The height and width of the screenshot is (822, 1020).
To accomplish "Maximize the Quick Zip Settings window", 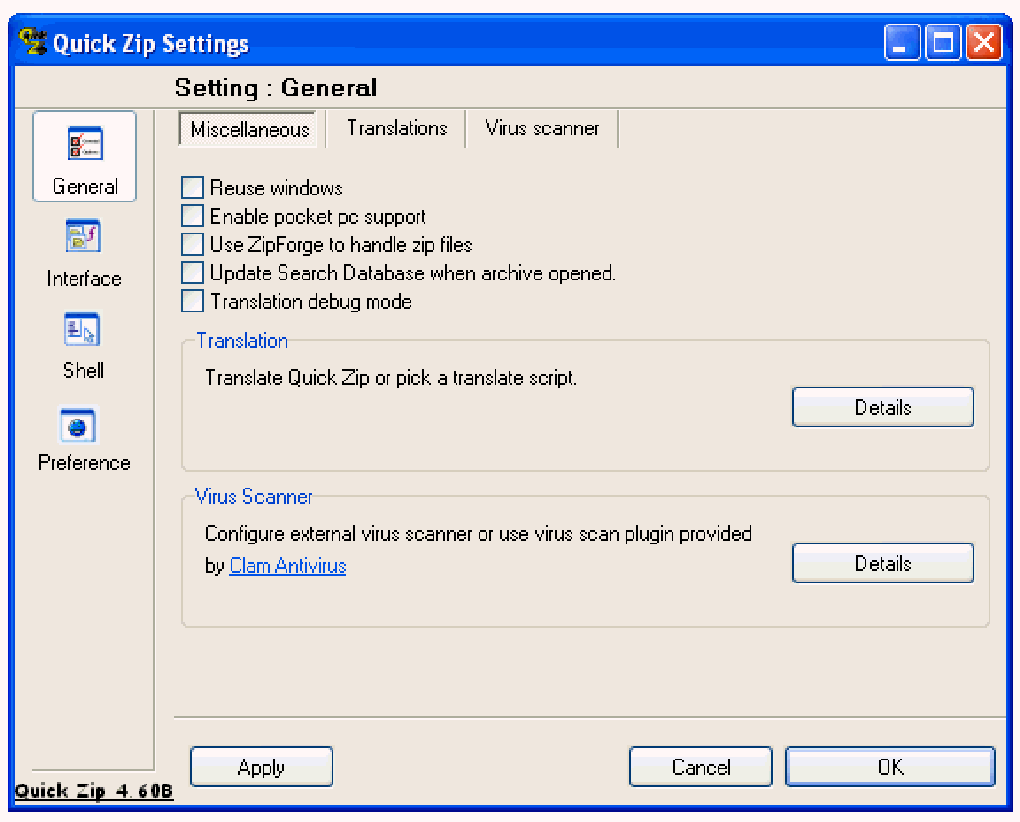I will coord(943,42).
